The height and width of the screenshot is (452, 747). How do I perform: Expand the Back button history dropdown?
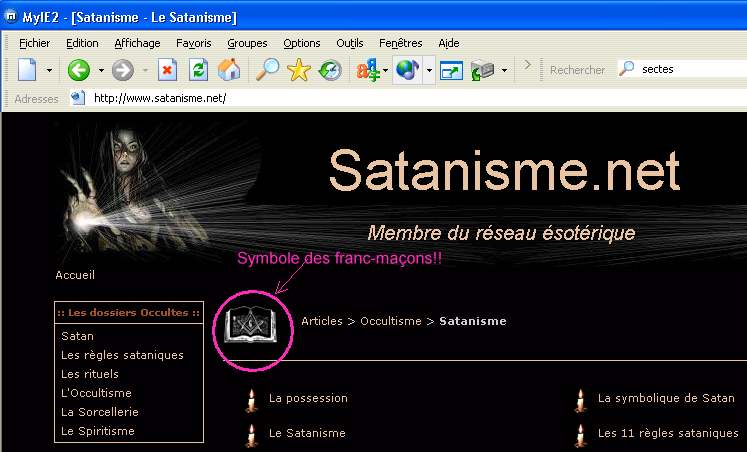(x=101, y=70)
